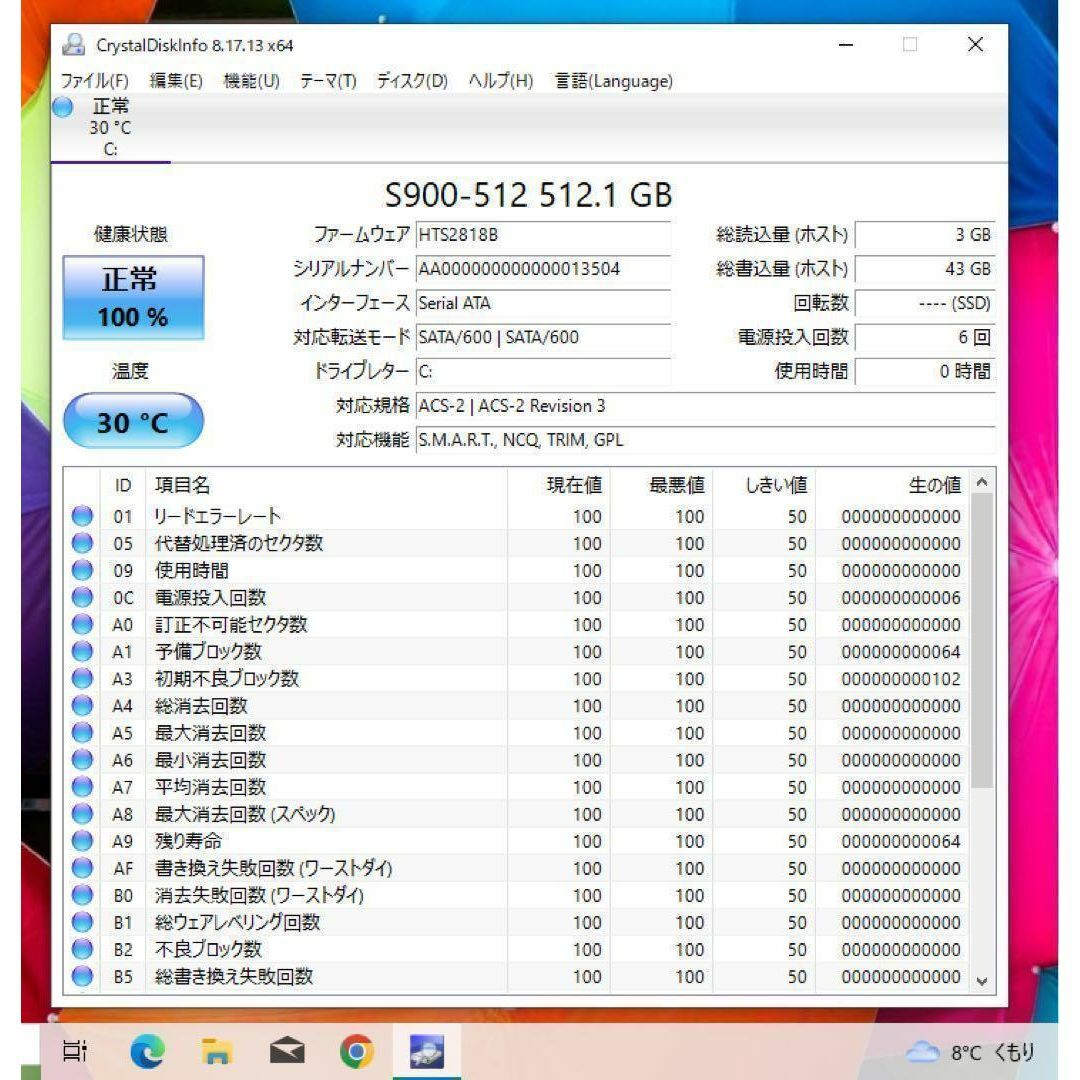Click the power on count value 6 回
Image resolution: width=1080 pixels, height=1080 pixels.
pyautogui.click(x=925, y=338)
